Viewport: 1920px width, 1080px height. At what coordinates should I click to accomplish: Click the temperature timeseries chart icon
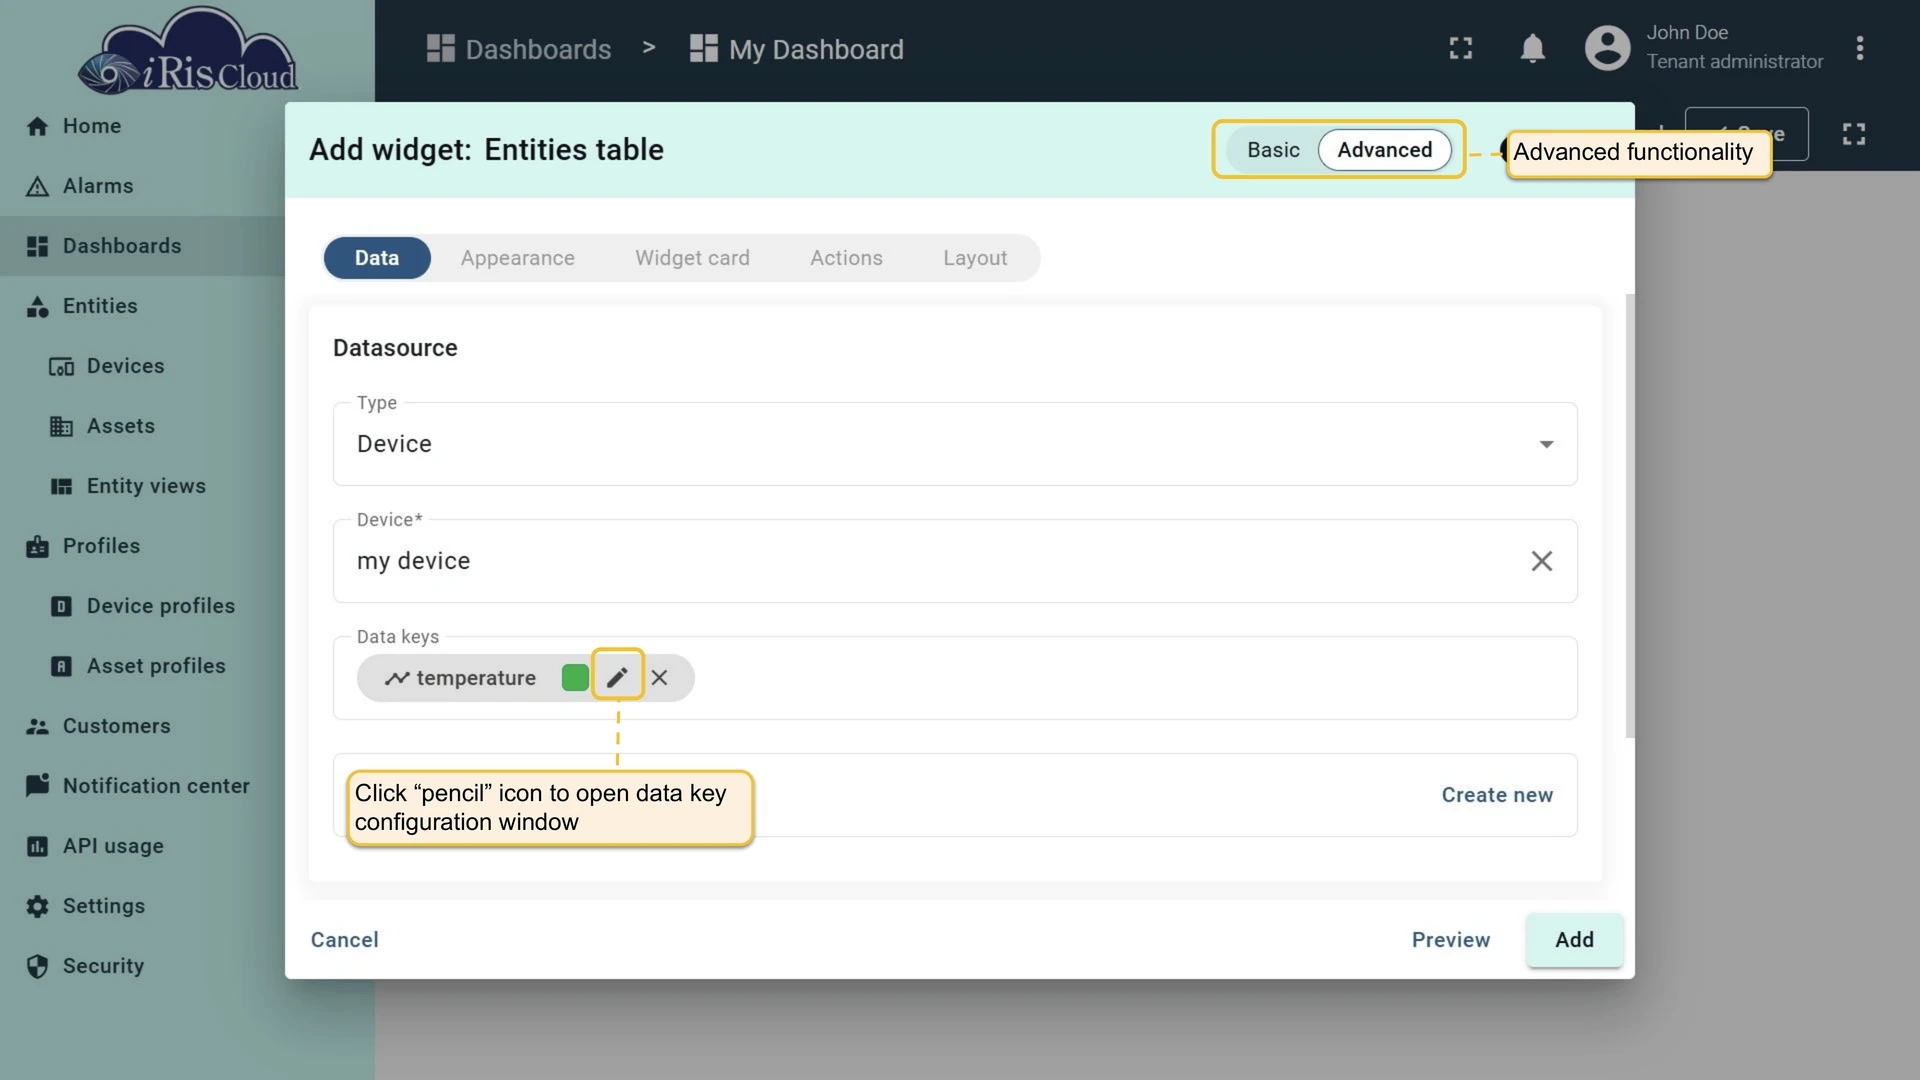(x=397, y=678)
